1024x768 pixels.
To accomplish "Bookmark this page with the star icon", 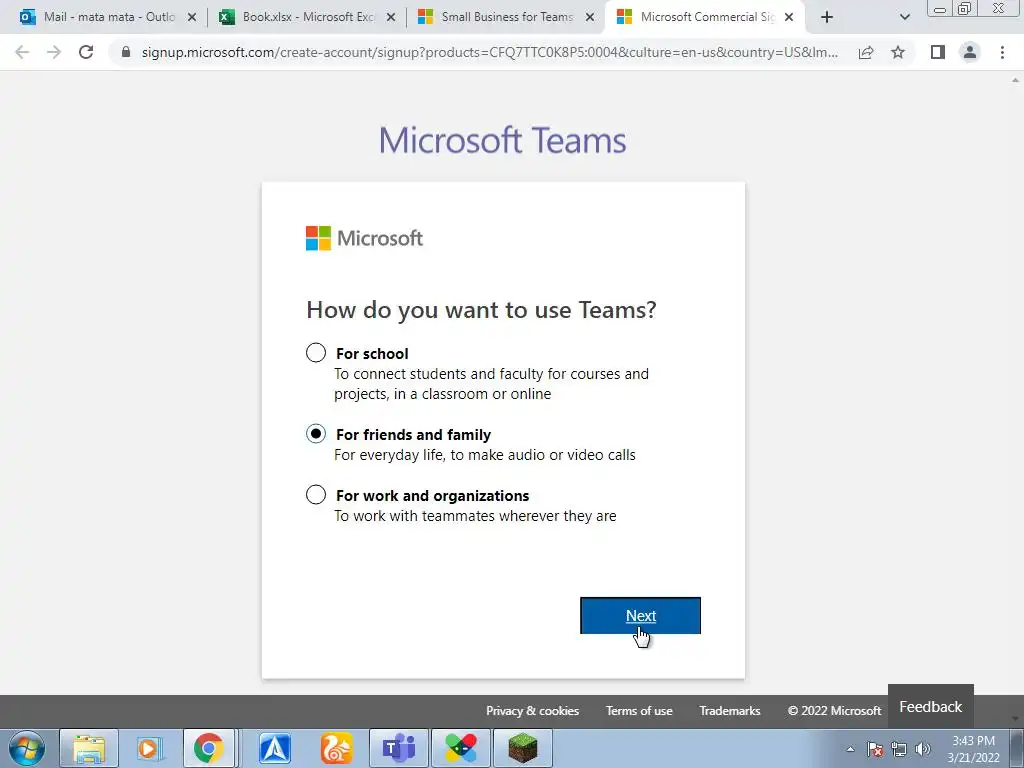I will tap(898, 52).
